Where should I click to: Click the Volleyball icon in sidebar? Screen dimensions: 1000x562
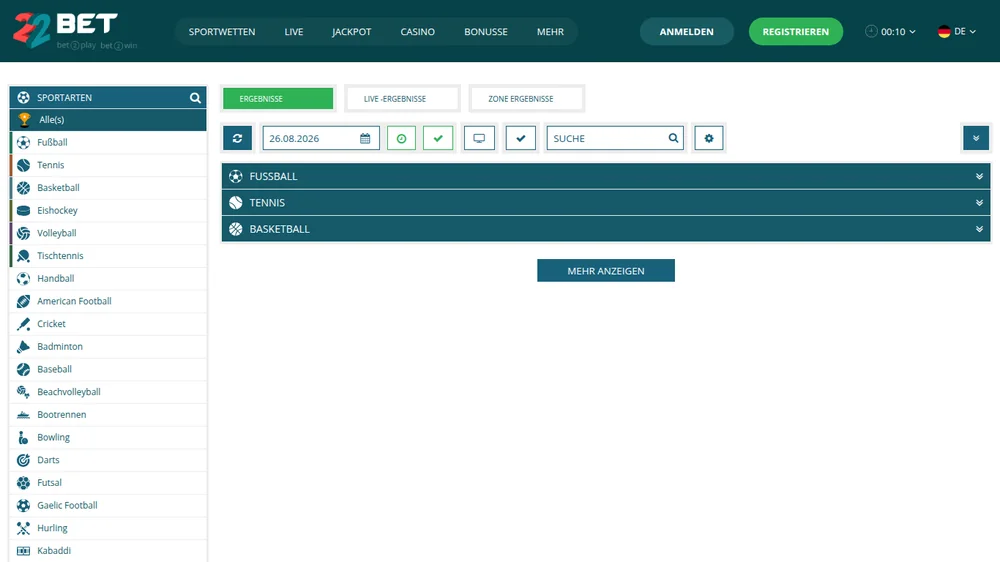[x=24, y=233]
